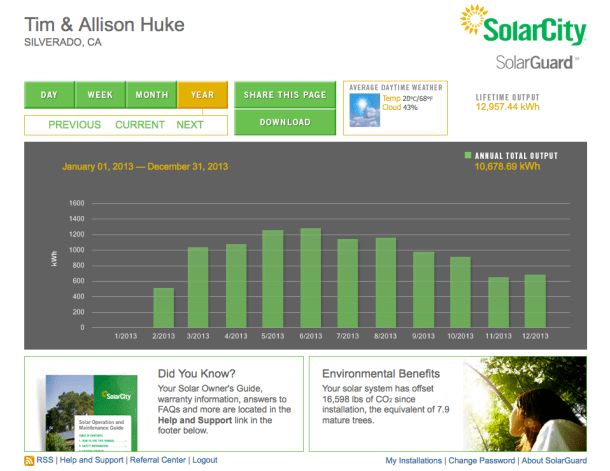Viewport: 610px width, 471px height.
Task: Click the 9/2013 bar in chart
Action: [423, 290]
